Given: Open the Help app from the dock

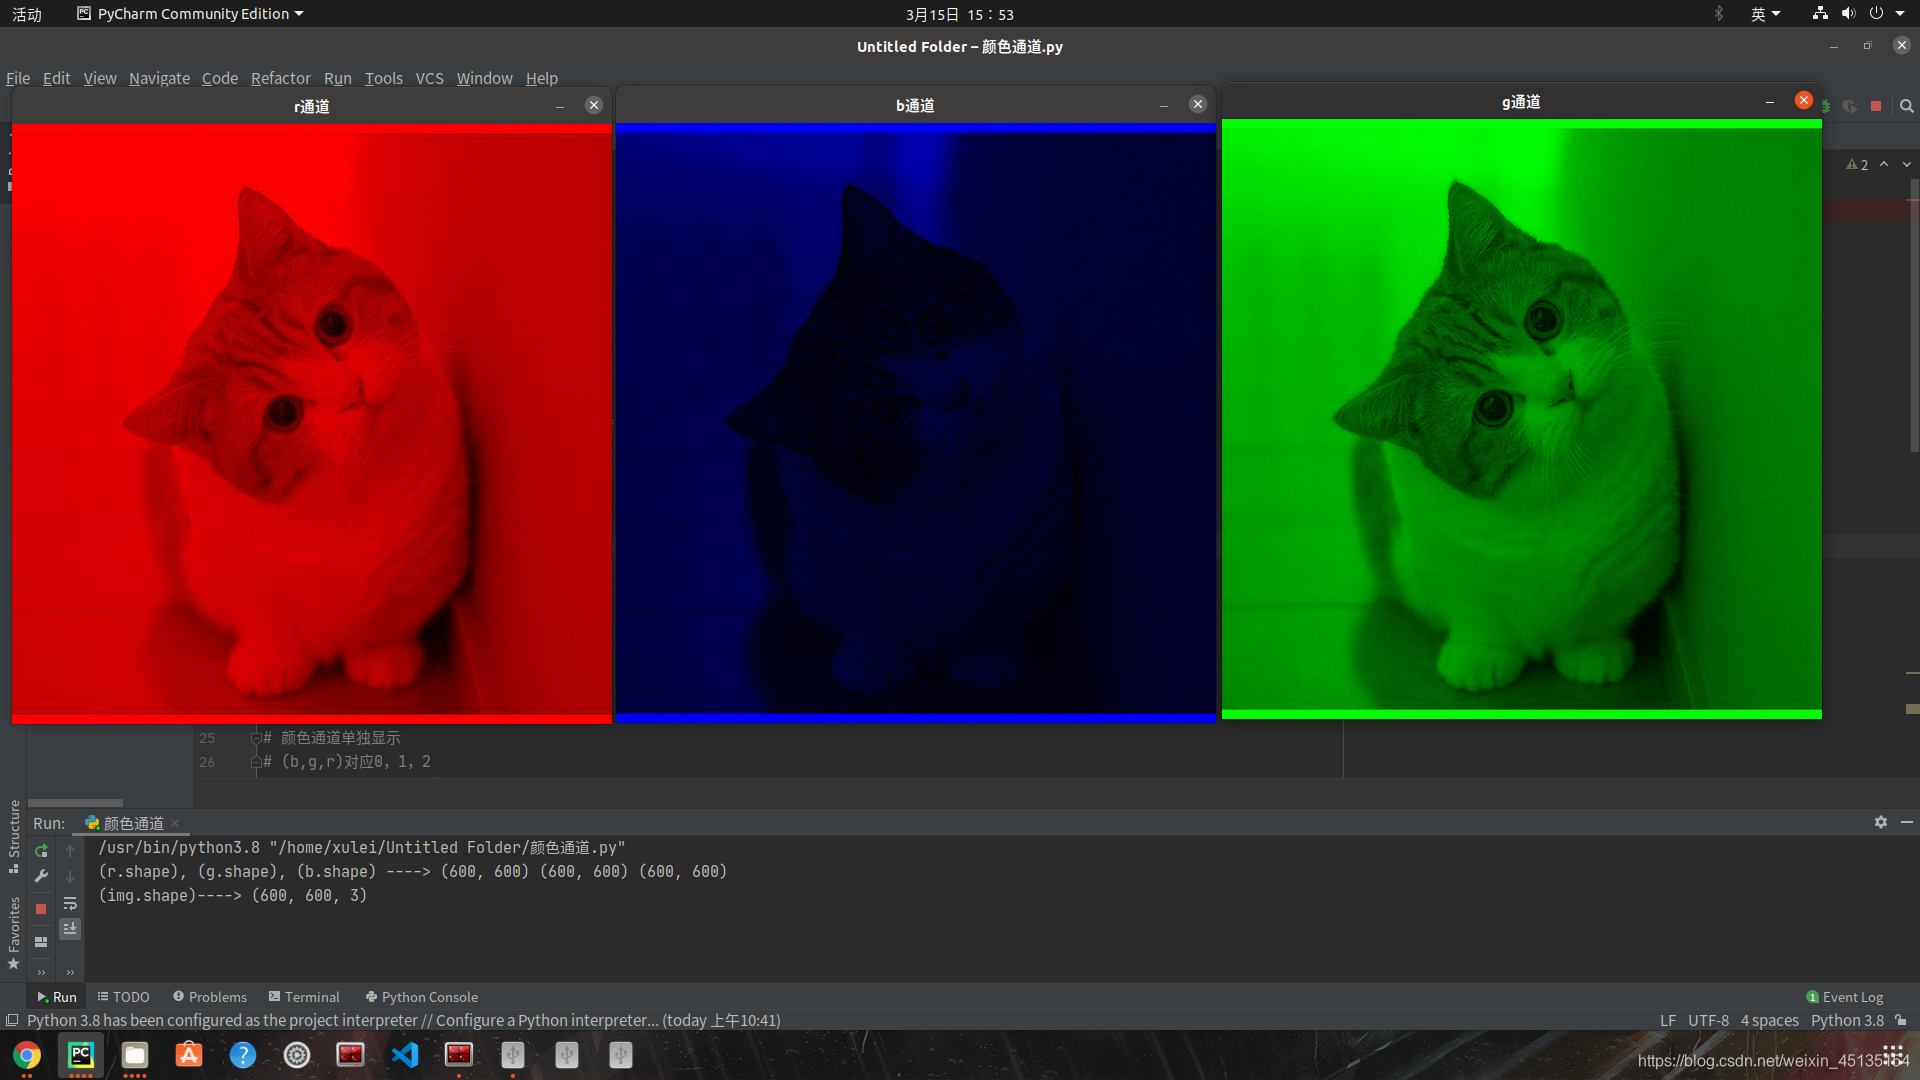Looking at the screenshot, I should point(243,1055).
